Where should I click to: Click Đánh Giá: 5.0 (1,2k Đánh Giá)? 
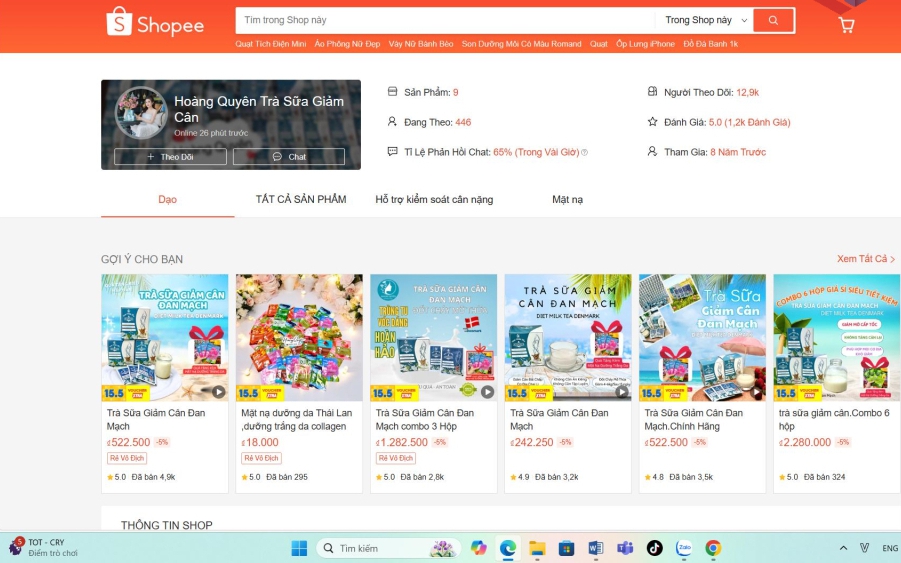click(719, 122)
